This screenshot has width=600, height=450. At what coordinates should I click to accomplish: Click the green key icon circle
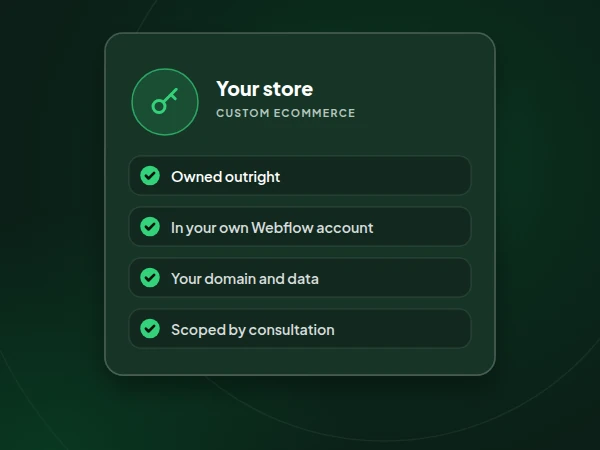click(x=165, y=102)
